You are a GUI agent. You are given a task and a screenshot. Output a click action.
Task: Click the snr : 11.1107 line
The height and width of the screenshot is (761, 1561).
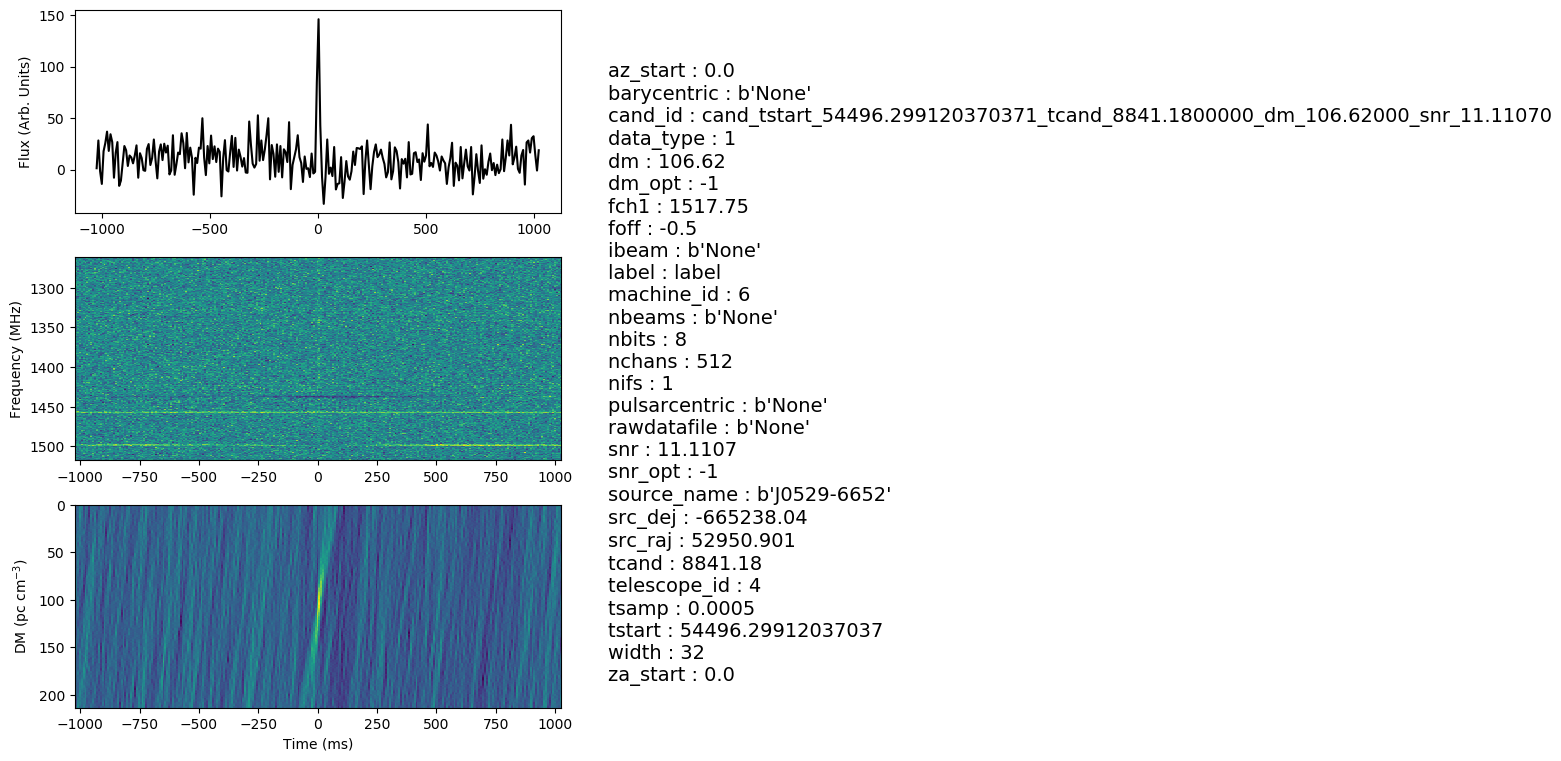coord(672,450)
